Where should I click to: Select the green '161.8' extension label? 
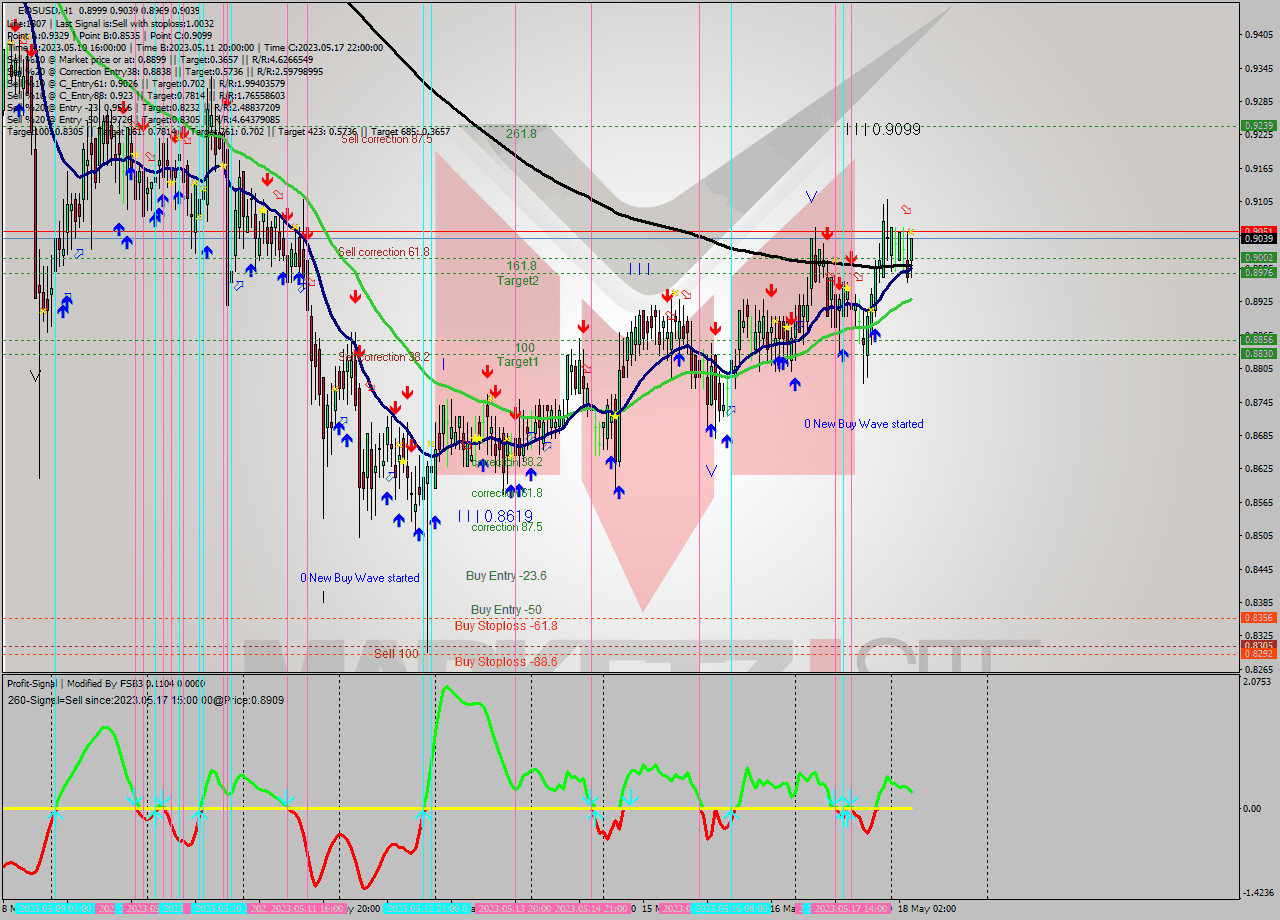pyautogui.click(x=521, y=266)
